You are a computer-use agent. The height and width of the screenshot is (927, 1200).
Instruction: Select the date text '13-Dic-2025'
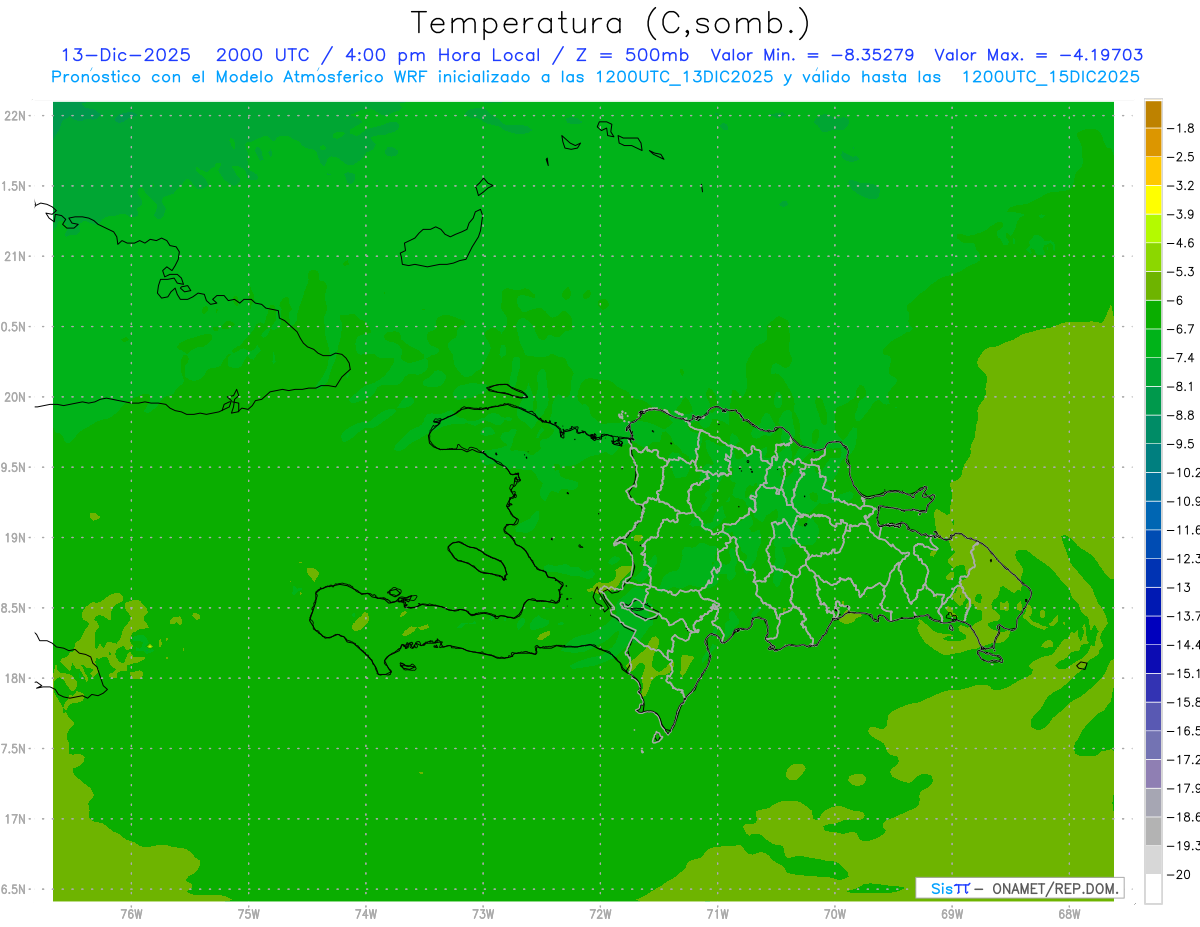click(x=126, y=55)
